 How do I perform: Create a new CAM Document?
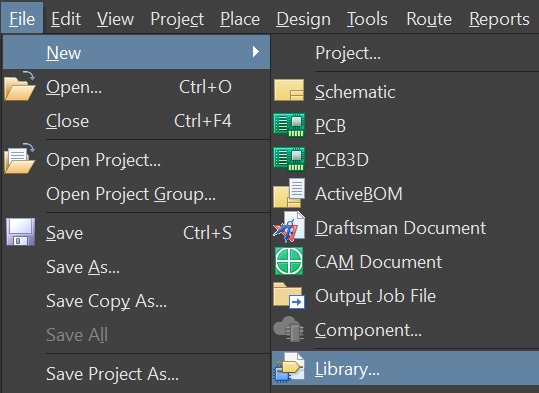[405, 262]
